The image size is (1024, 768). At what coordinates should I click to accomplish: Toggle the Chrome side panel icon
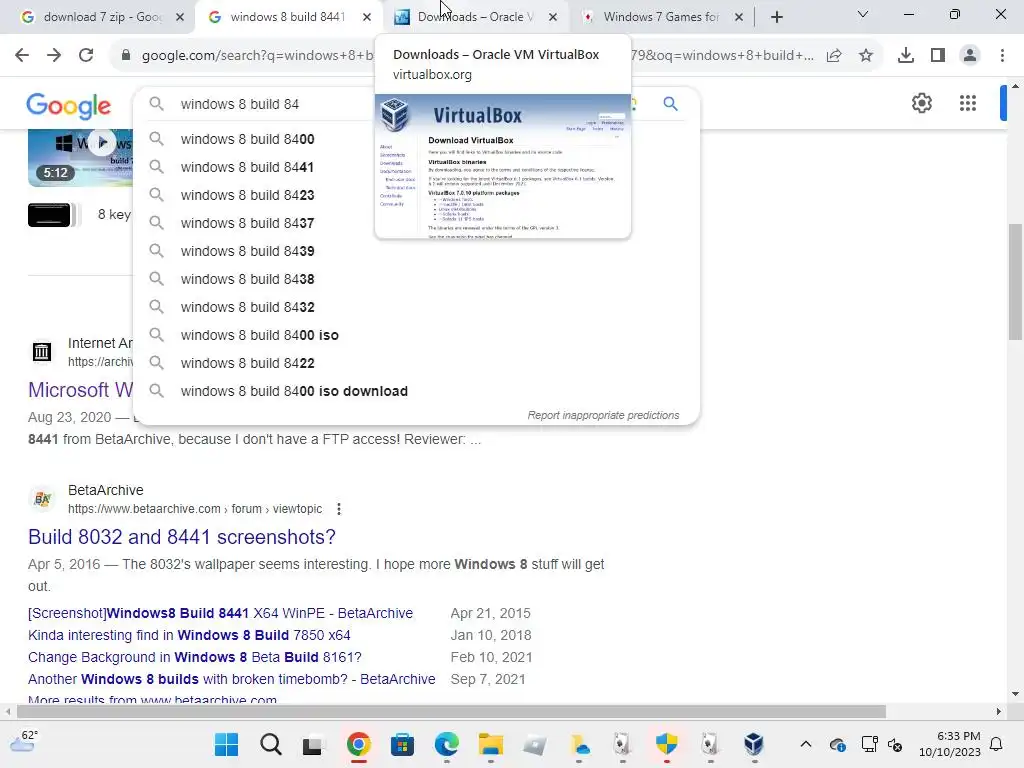pyautogui.click(x=938, y=56)
